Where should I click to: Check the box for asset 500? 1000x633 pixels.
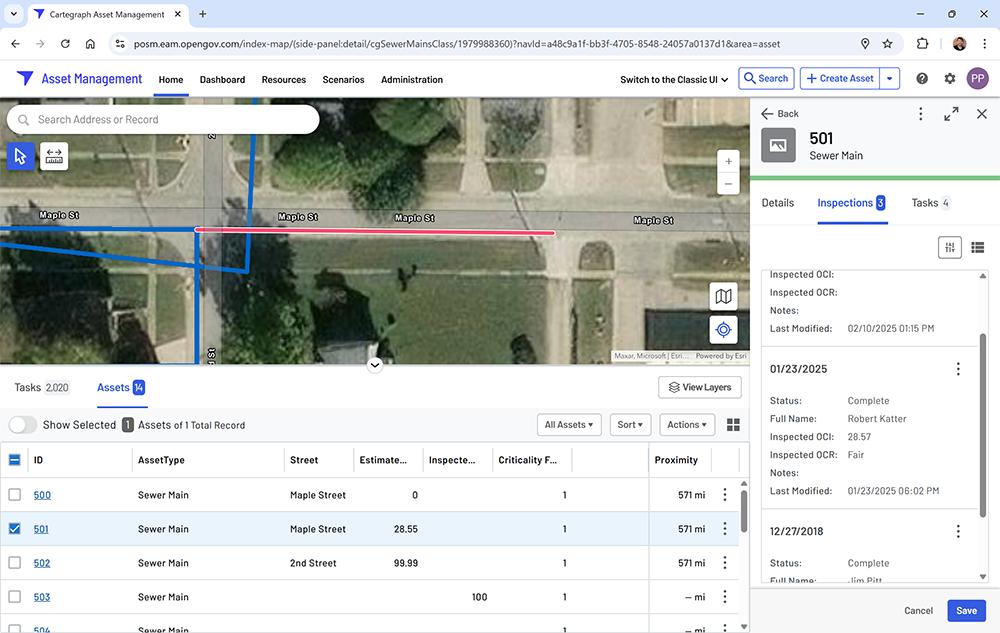[15, 495]
